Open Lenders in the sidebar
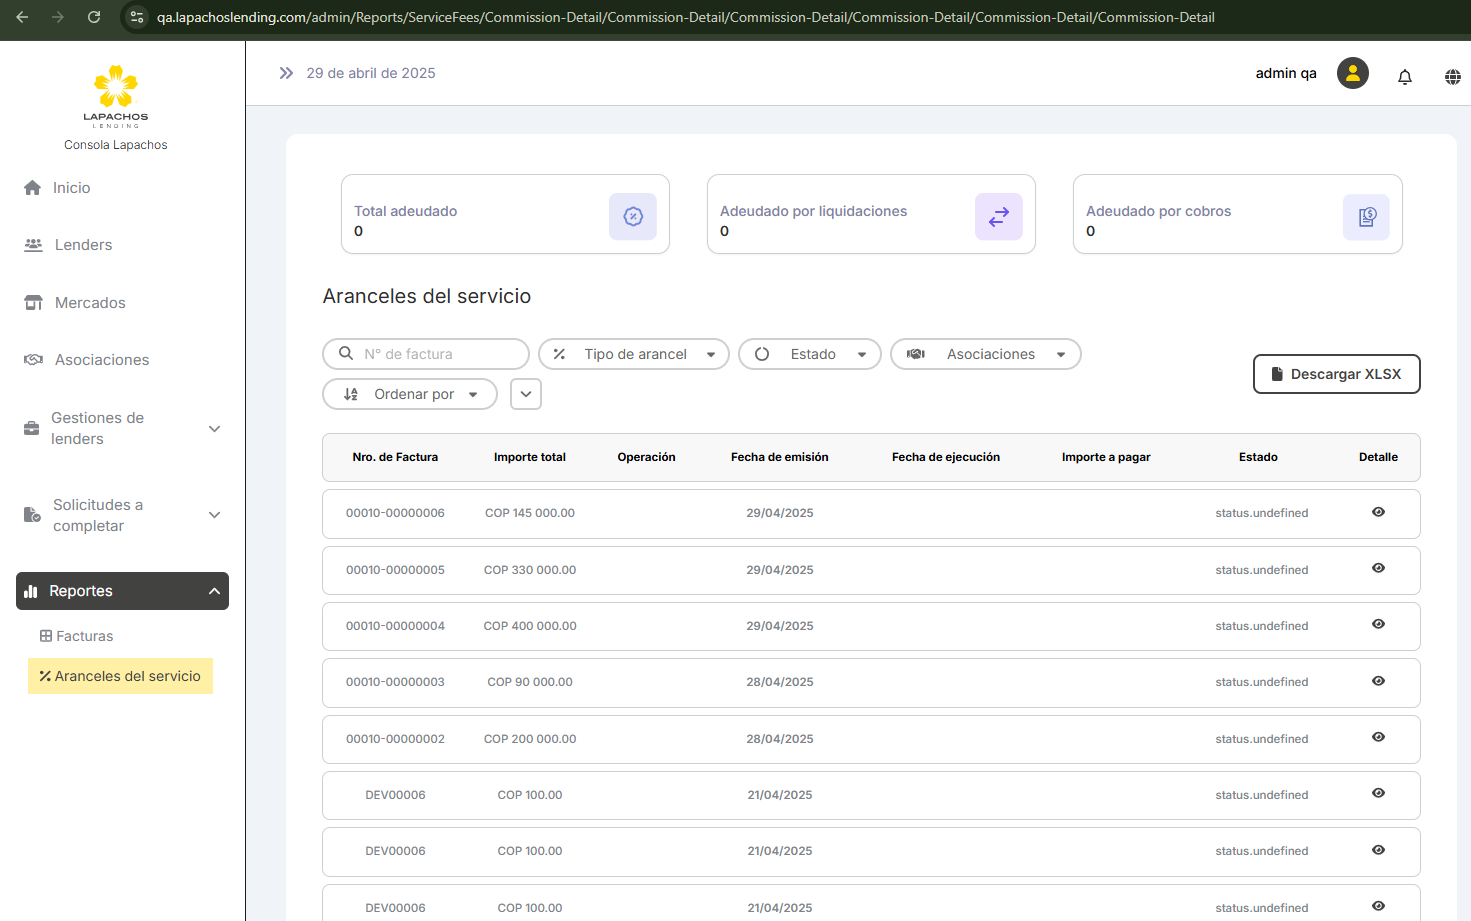This screenshot has height=921, width=1471. pos(83,245)
